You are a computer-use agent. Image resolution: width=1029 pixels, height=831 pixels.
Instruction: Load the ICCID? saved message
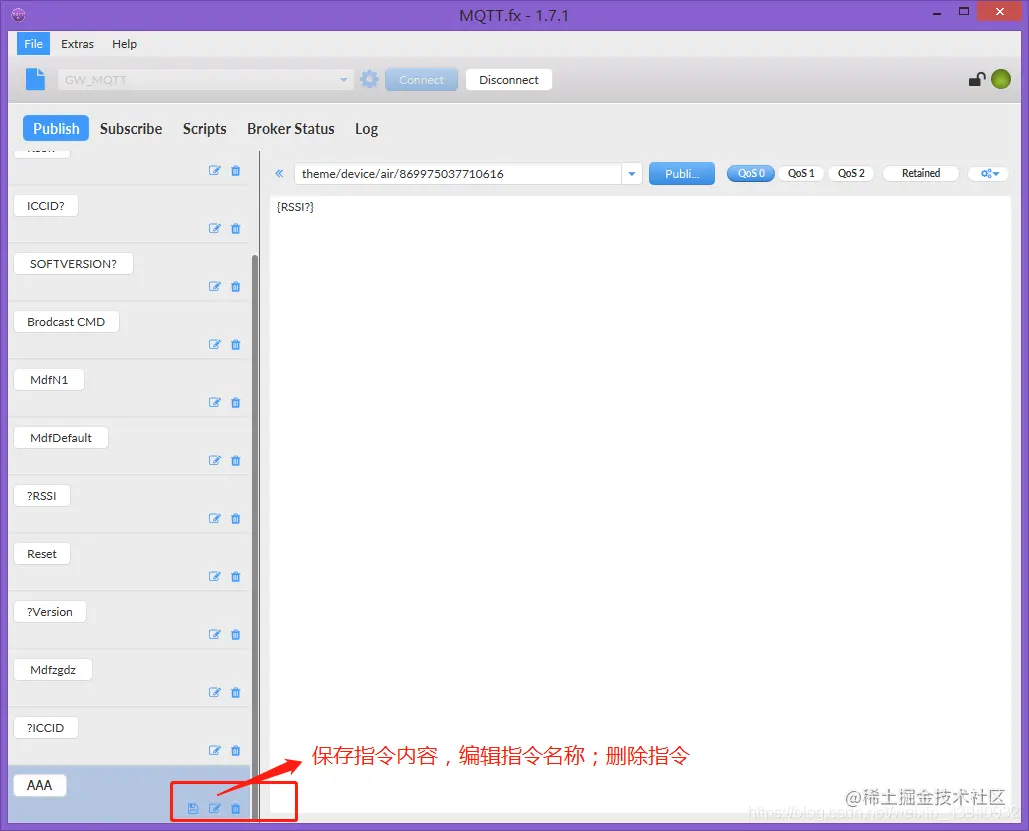coord(46,206)
